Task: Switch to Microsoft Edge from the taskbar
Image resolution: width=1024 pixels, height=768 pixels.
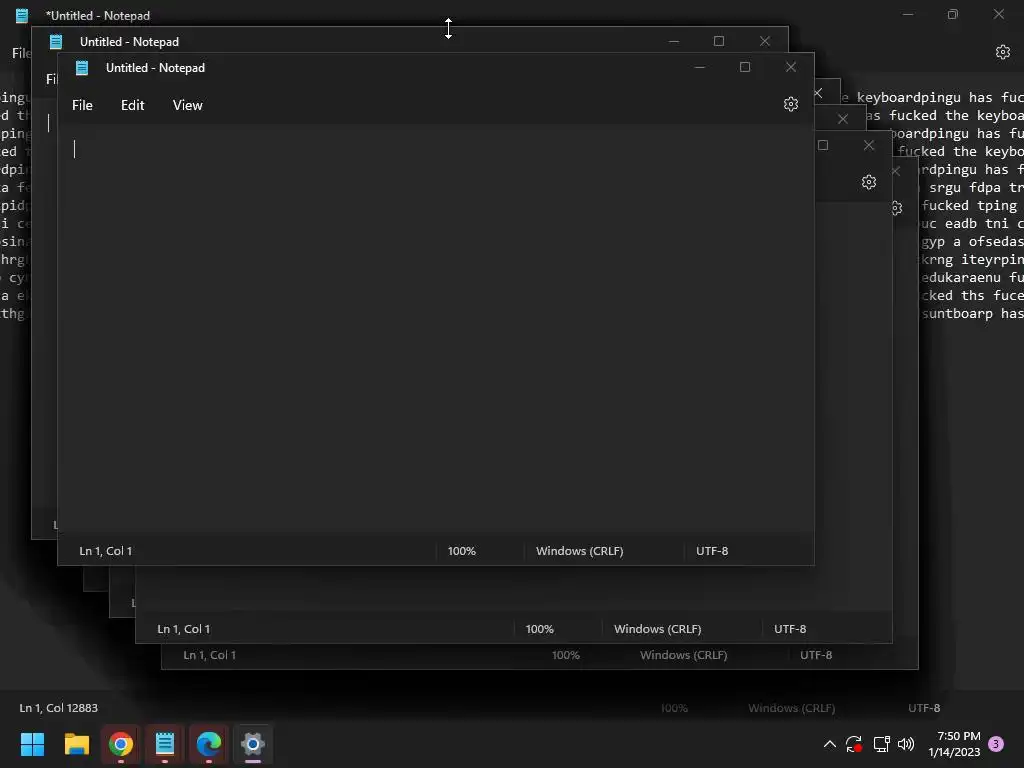Action: click(209, 744)
